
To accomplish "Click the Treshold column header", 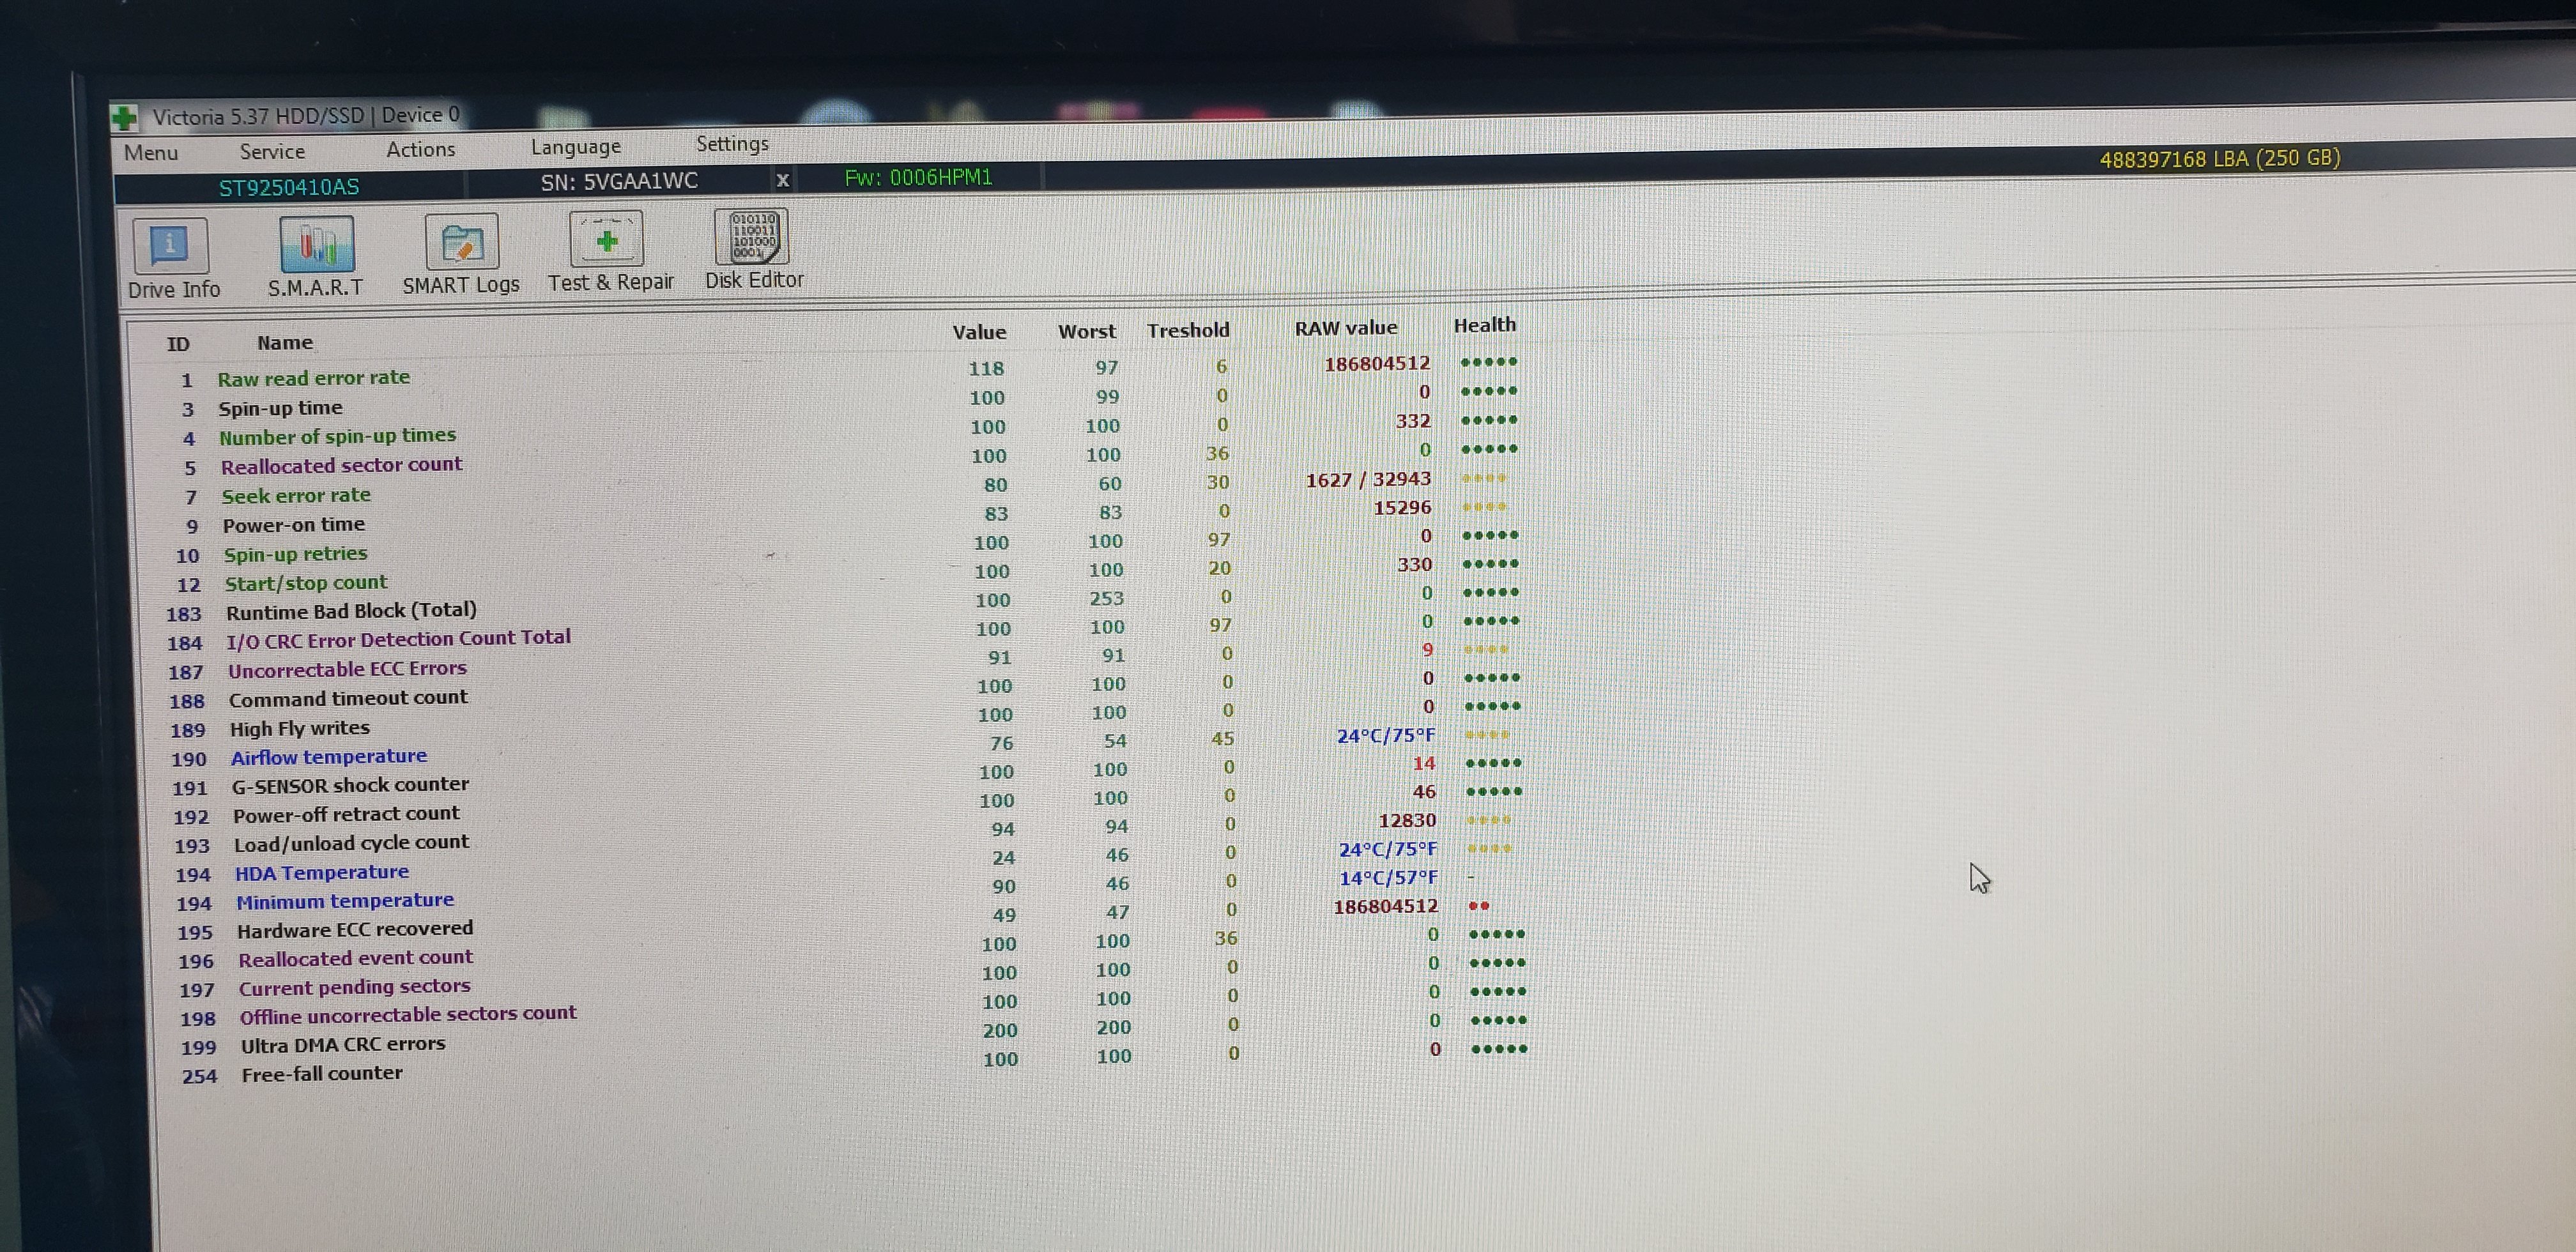I will click(x=1188, y=330).
